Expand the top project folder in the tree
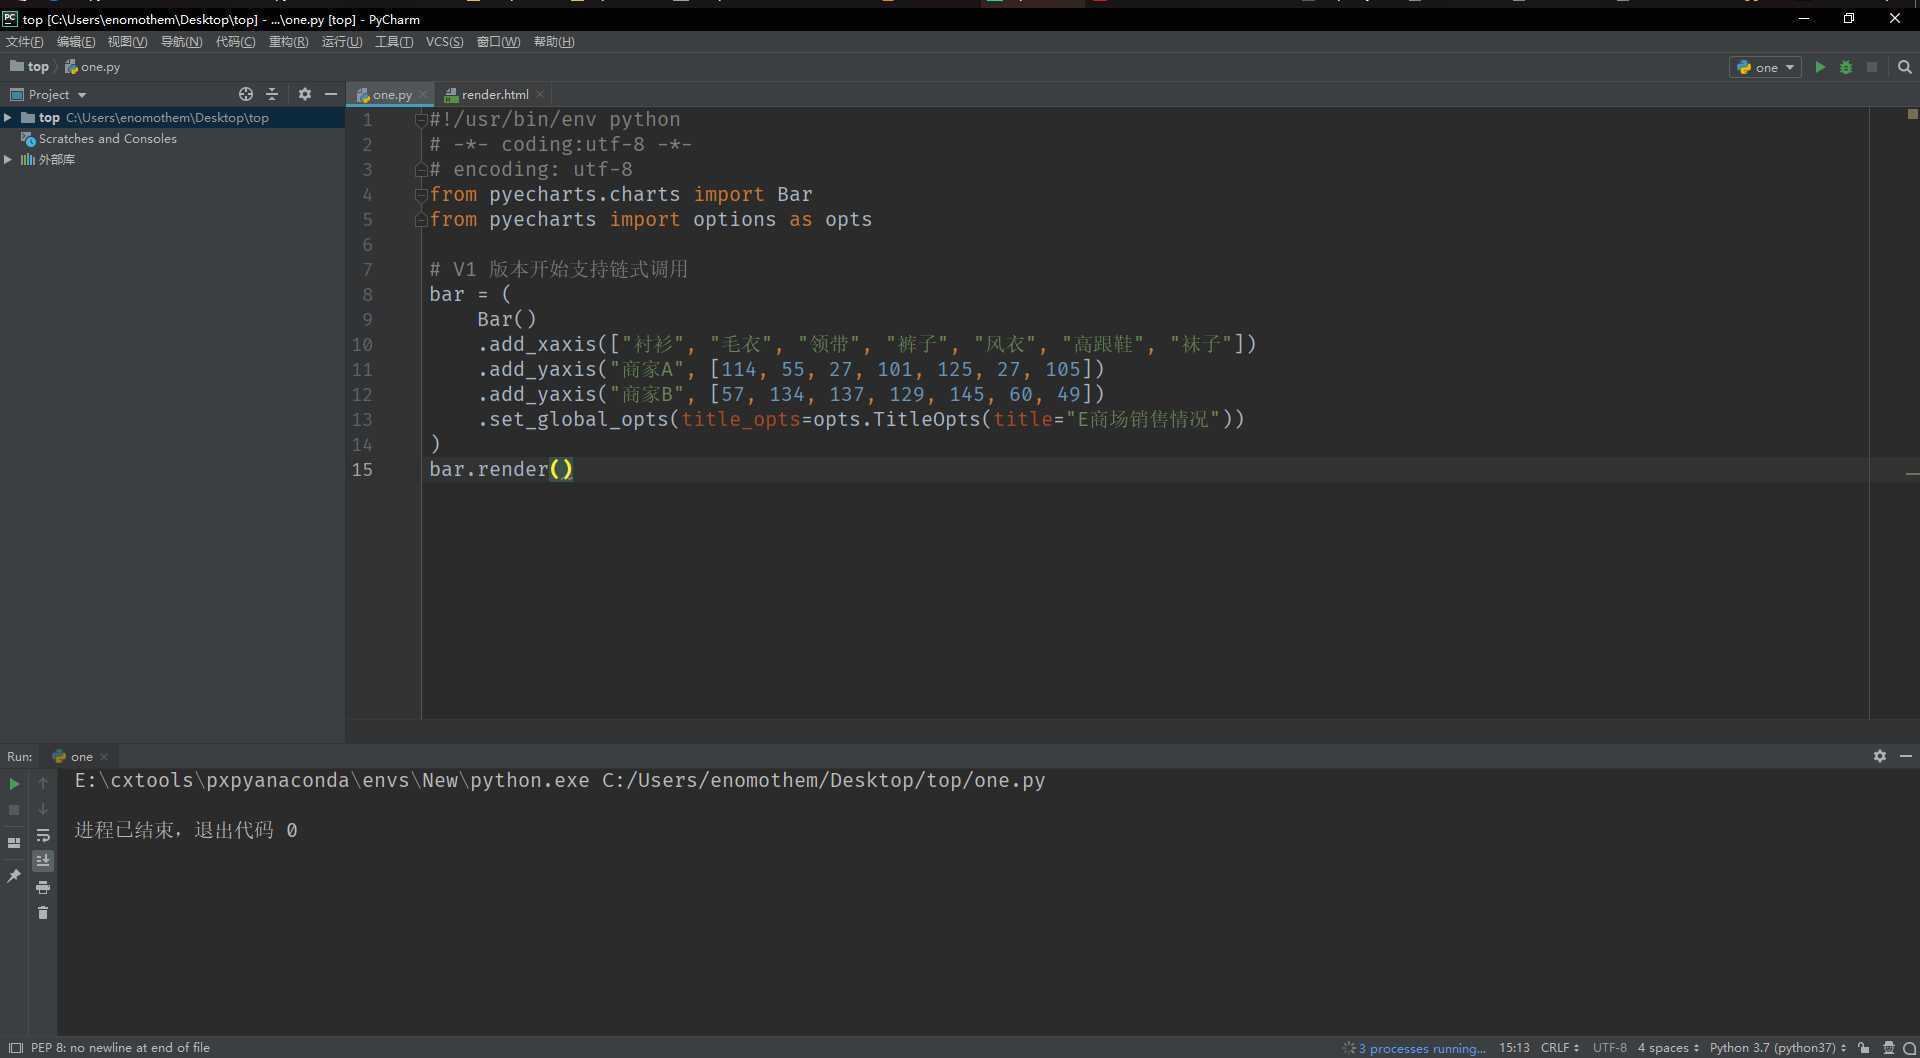Image resolution: width=1920 pixels, height=1058 pixels. tap(8, 118)
